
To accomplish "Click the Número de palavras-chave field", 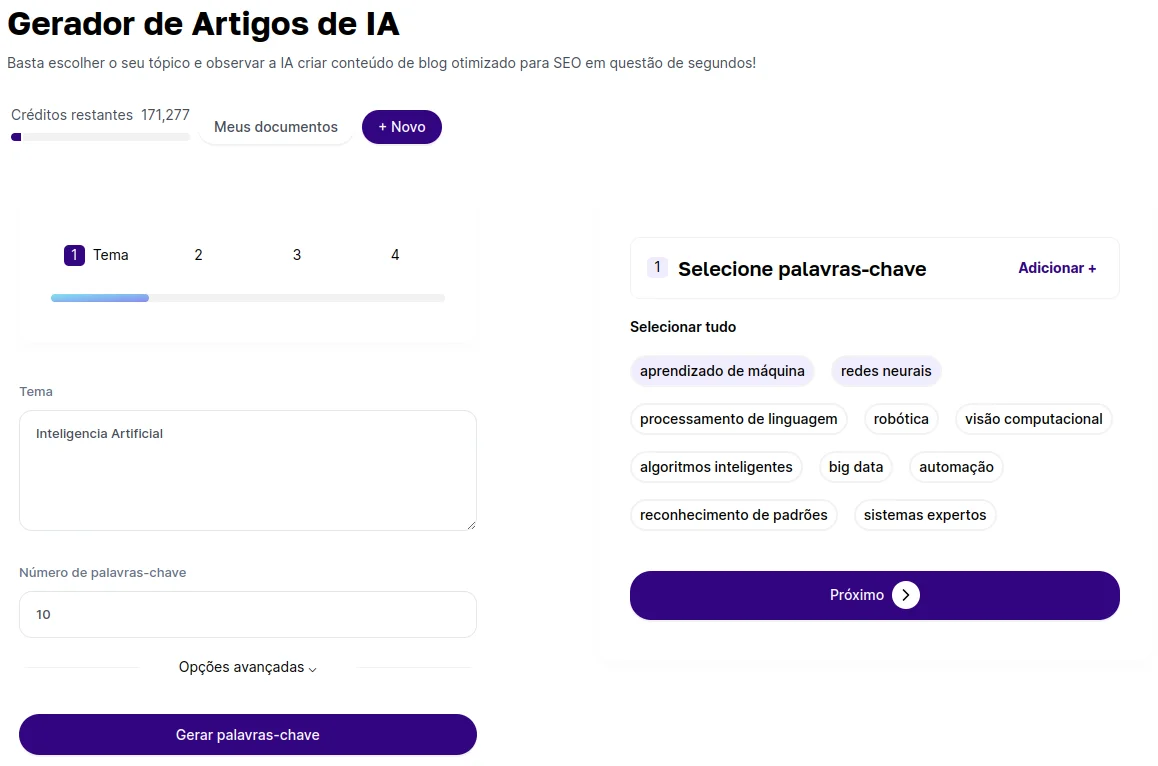I will pyautogui.click(x=247, y=615).
